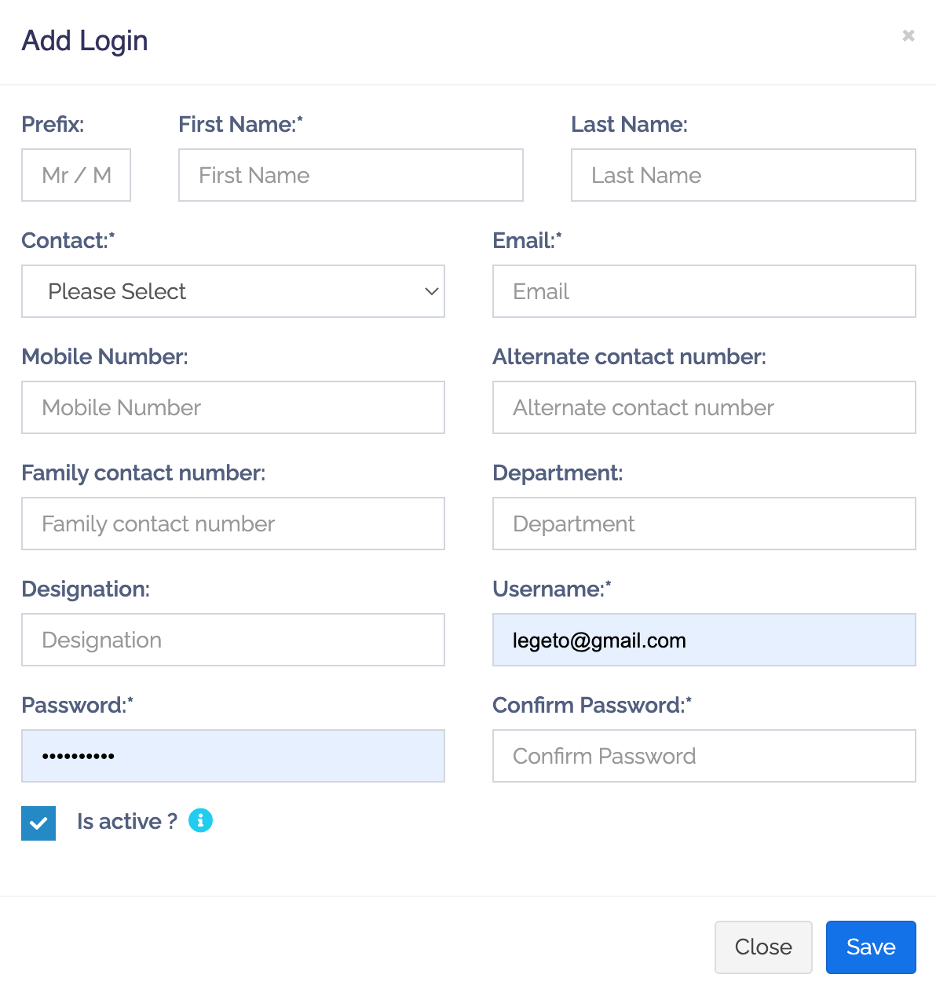936x990 pixels.
Task: Focus the Prefix input field
Action: (76, 175)
